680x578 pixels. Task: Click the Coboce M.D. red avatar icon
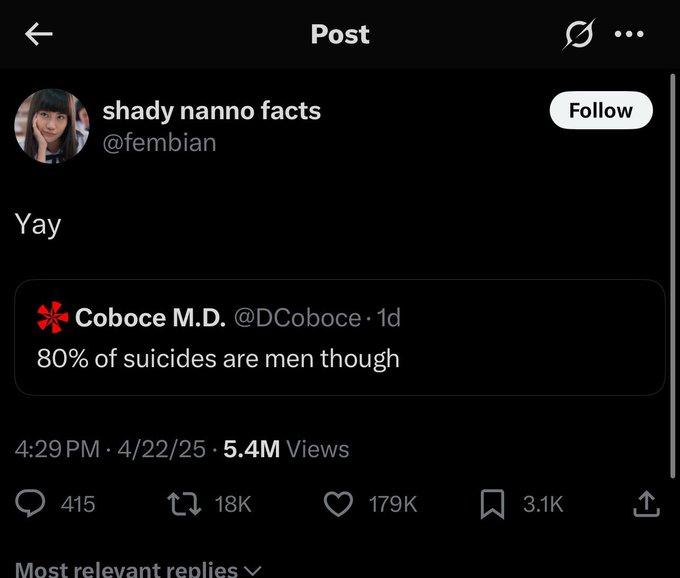pyautogui.click(x=53, y=318)
